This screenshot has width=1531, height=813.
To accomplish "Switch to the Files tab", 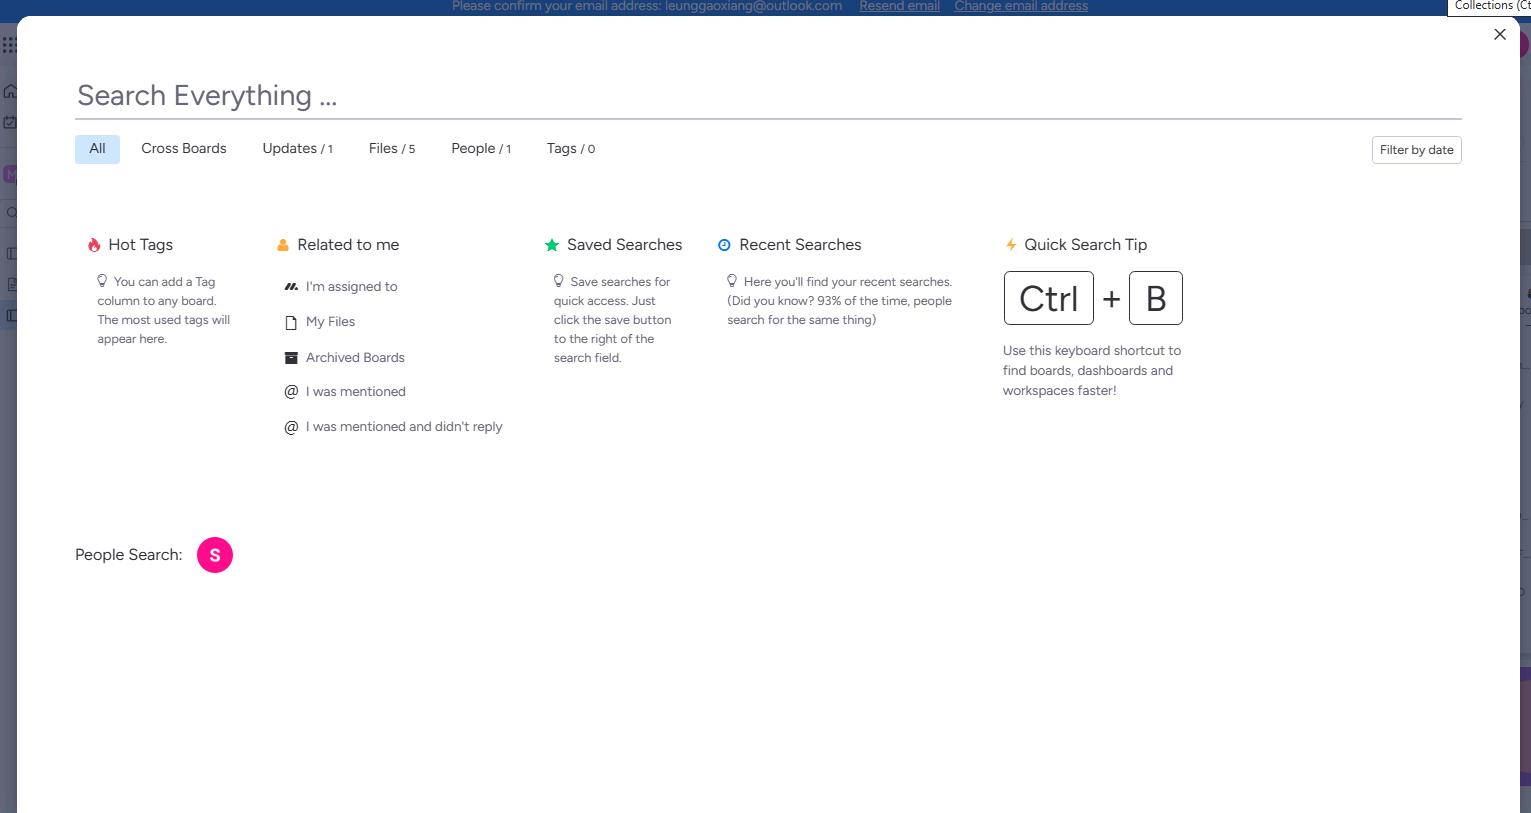I will 391,149.
